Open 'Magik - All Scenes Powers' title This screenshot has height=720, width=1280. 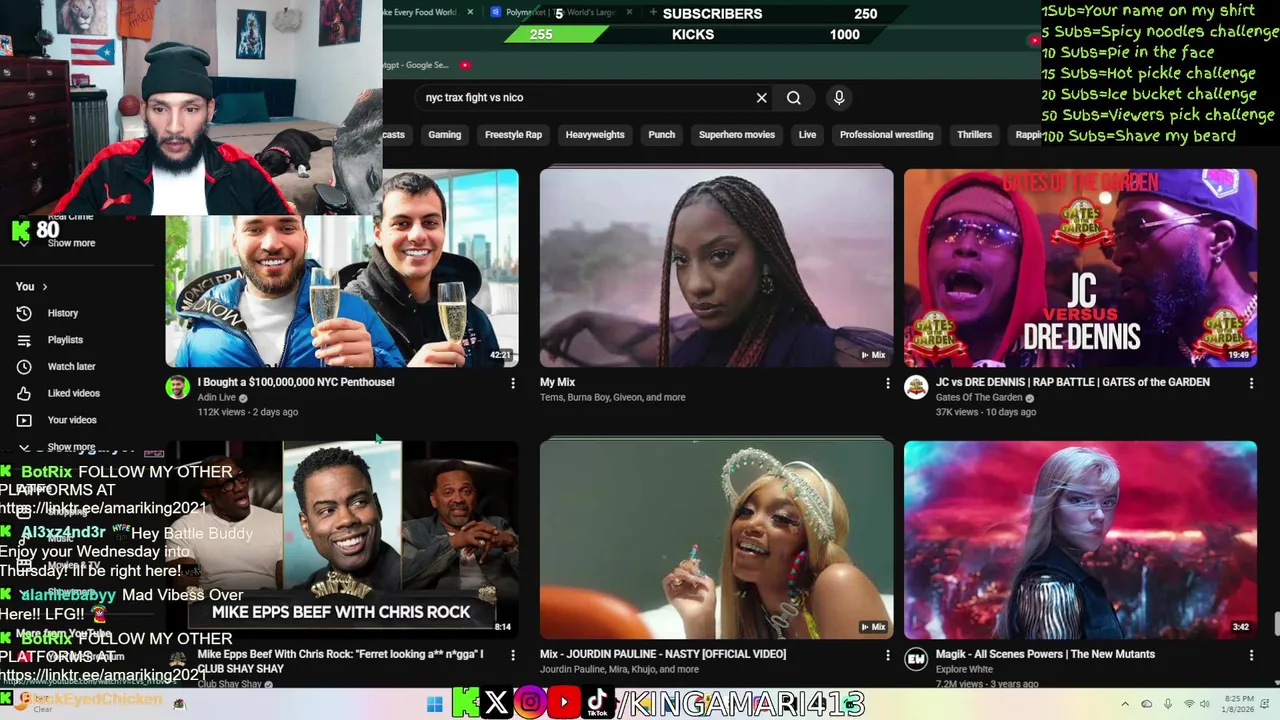[1045, 654]
